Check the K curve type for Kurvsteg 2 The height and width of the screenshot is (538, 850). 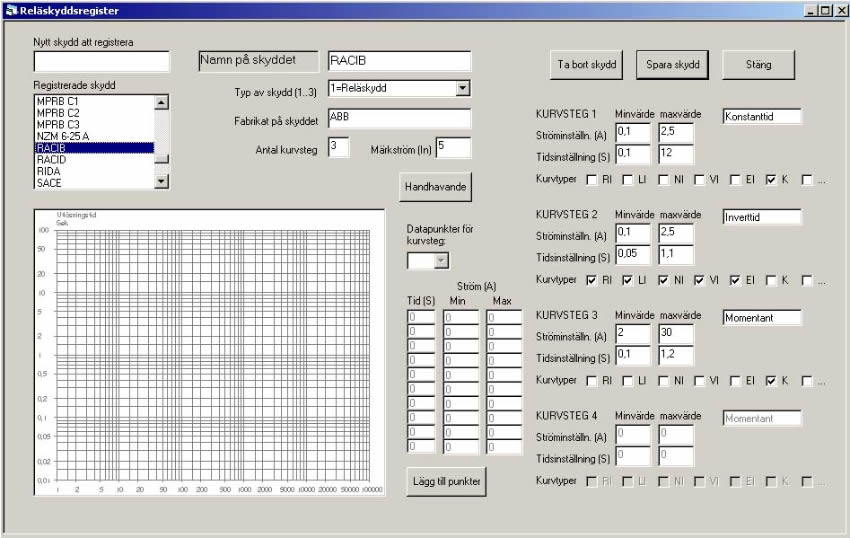(772, 280)
